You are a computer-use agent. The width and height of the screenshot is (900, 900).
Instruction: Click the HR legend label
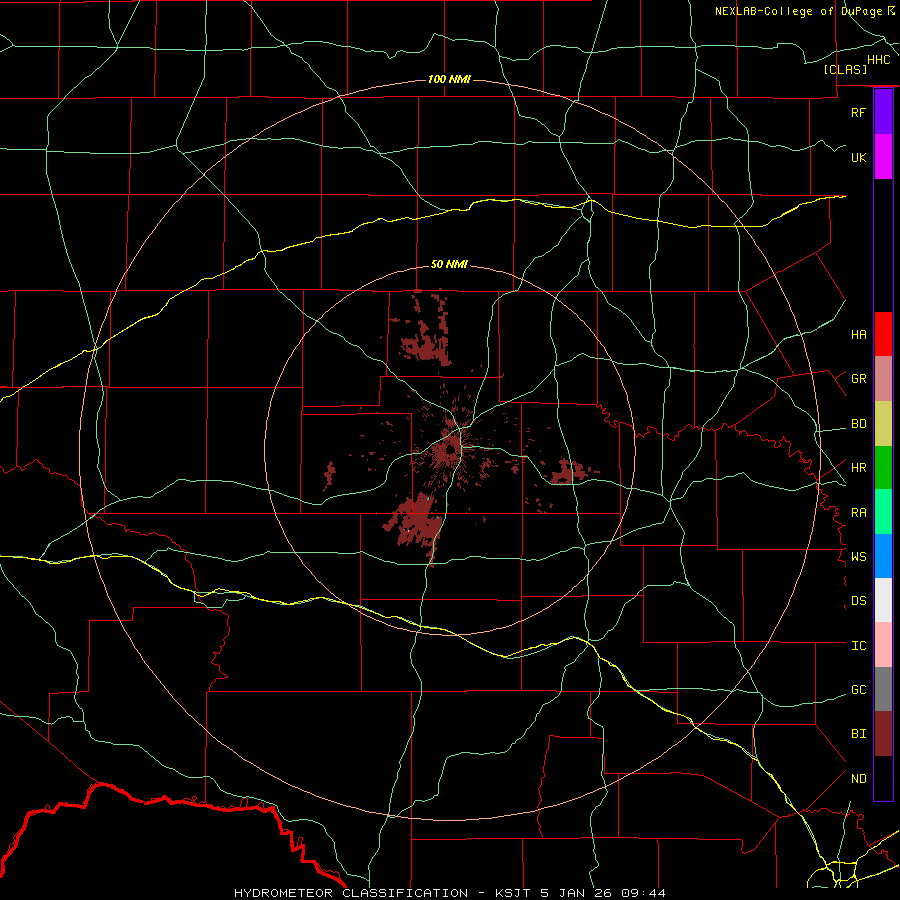click(858, 468)
